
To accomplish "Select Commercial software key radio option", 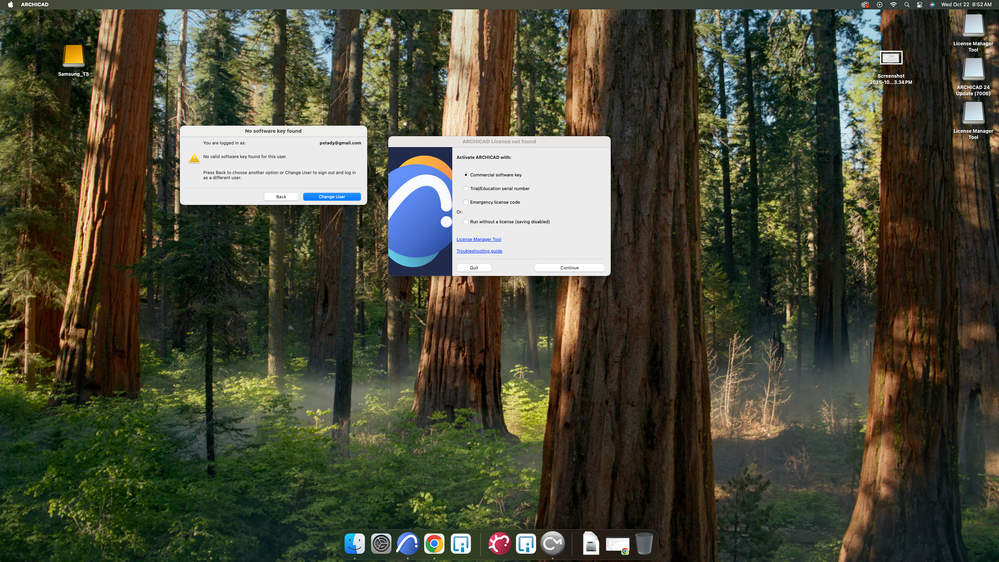I will pyautogui.click(x=466, y=175).
